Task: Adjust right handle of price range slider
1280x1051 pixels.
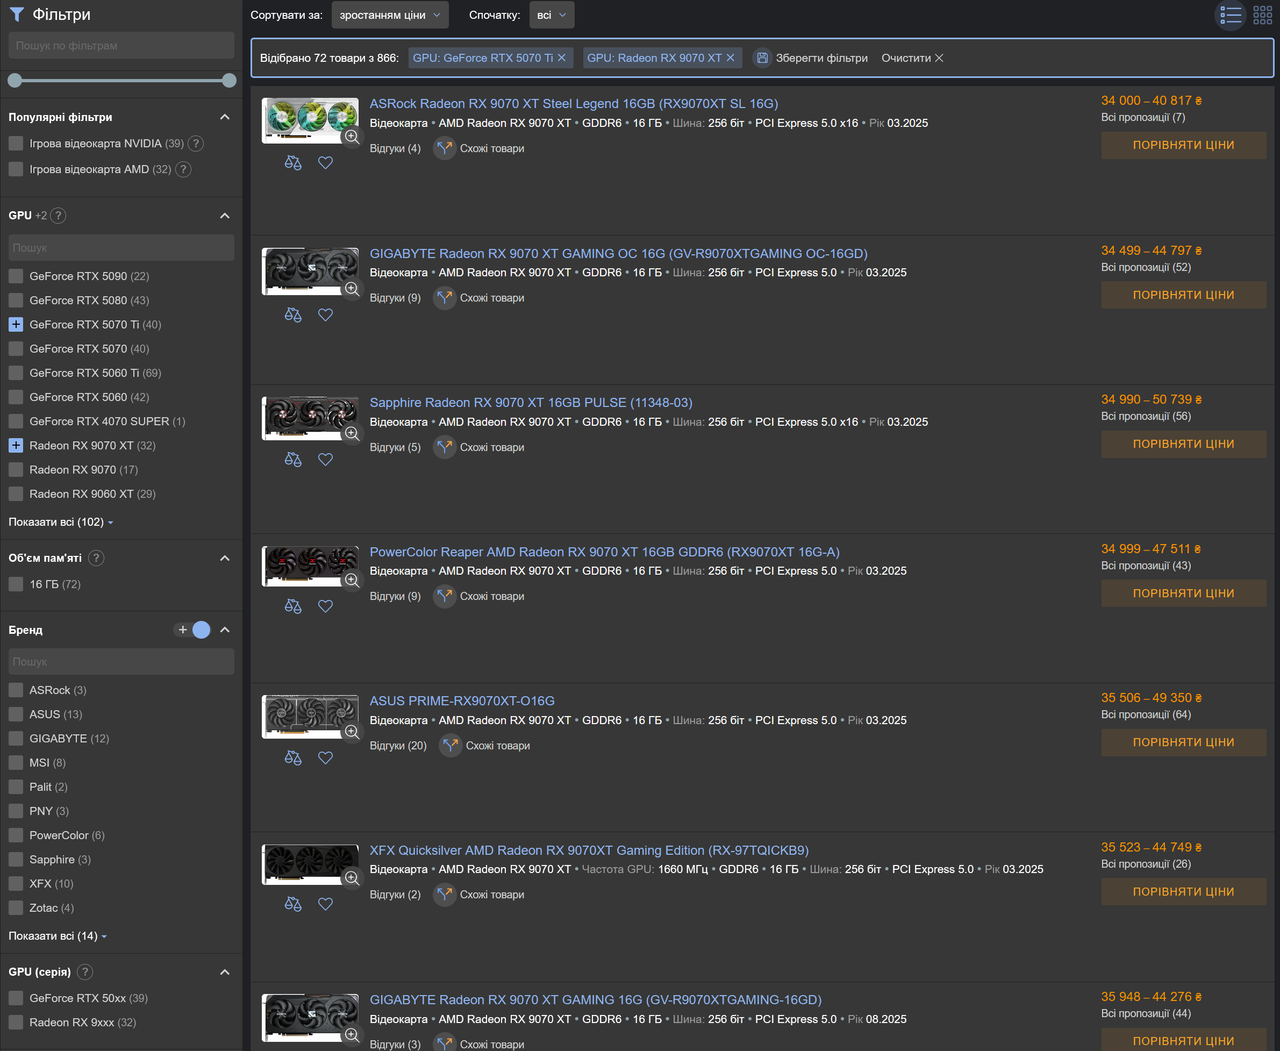Action: tap(229, 80)
